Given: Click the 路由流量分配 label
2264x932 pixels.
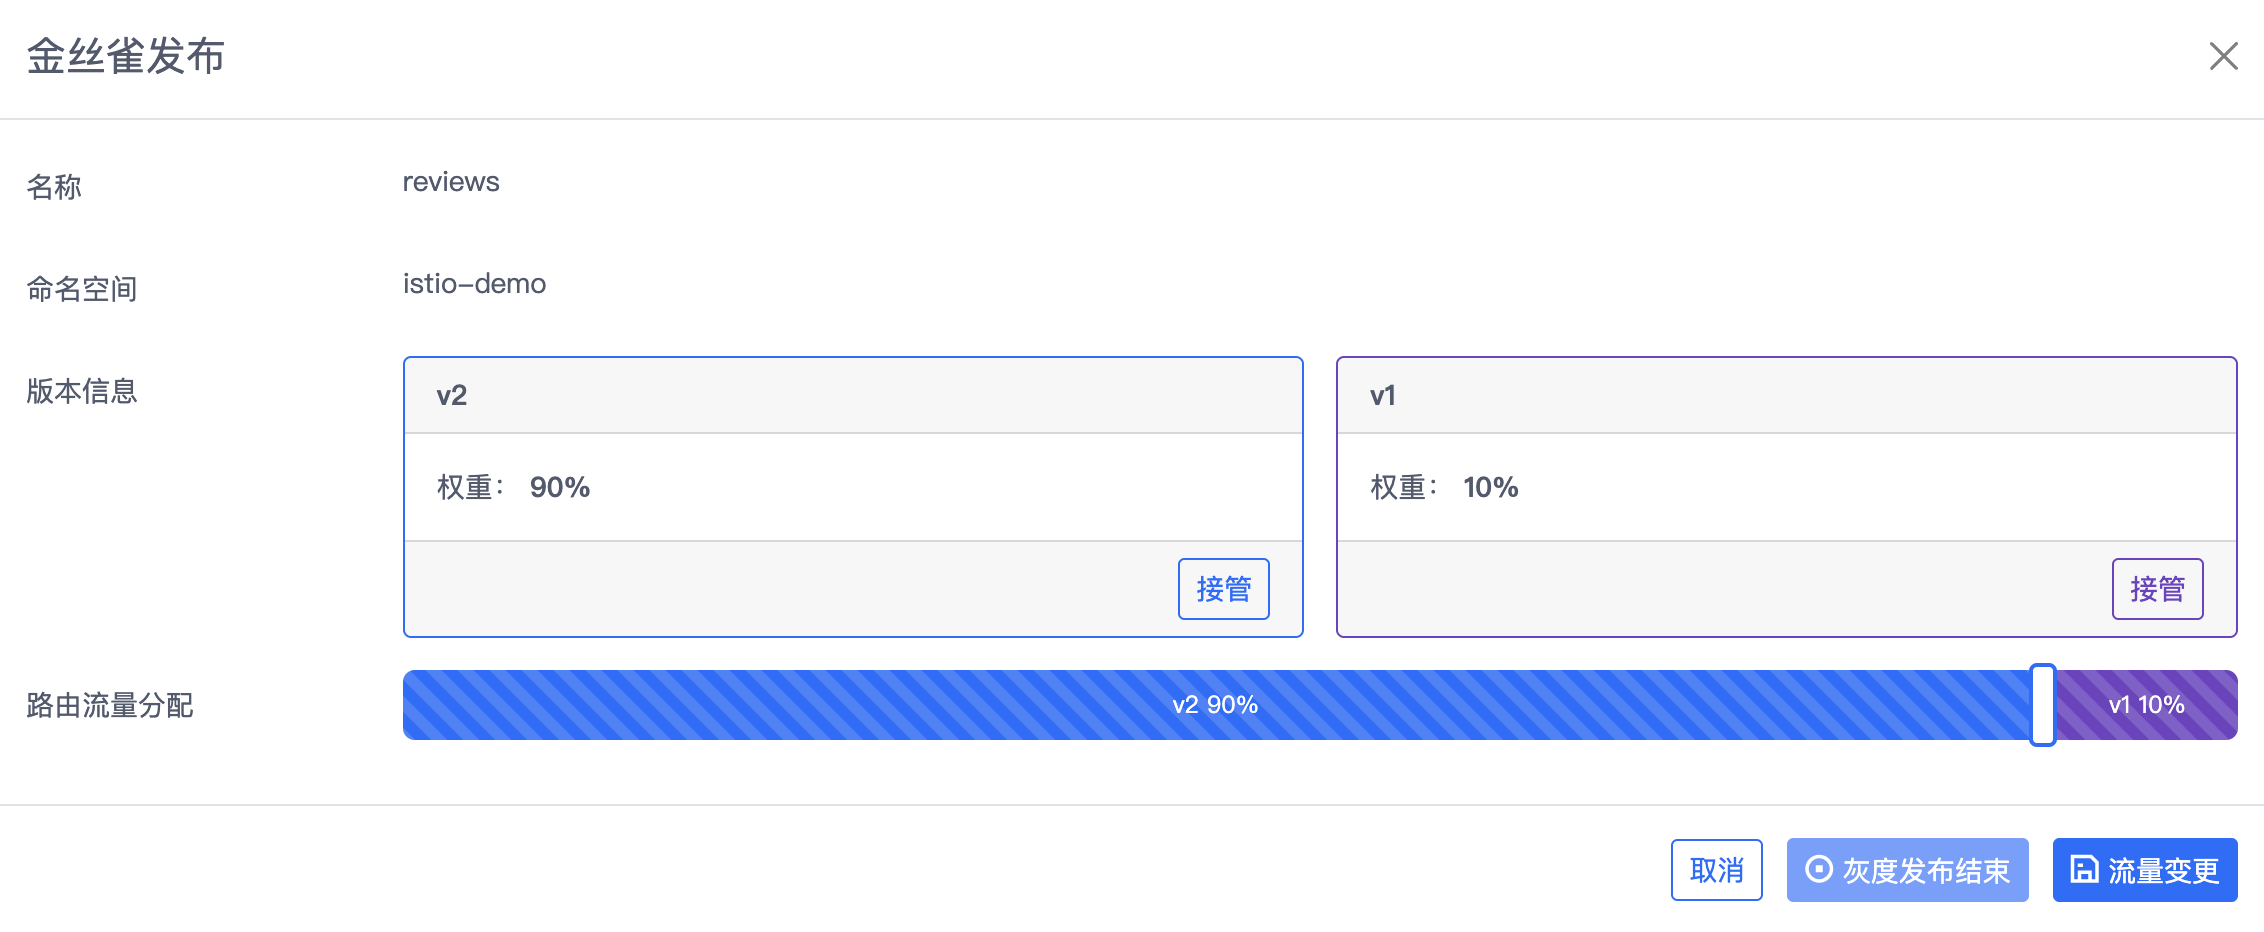Looking at the screenshot, I should tap(110, 705).
